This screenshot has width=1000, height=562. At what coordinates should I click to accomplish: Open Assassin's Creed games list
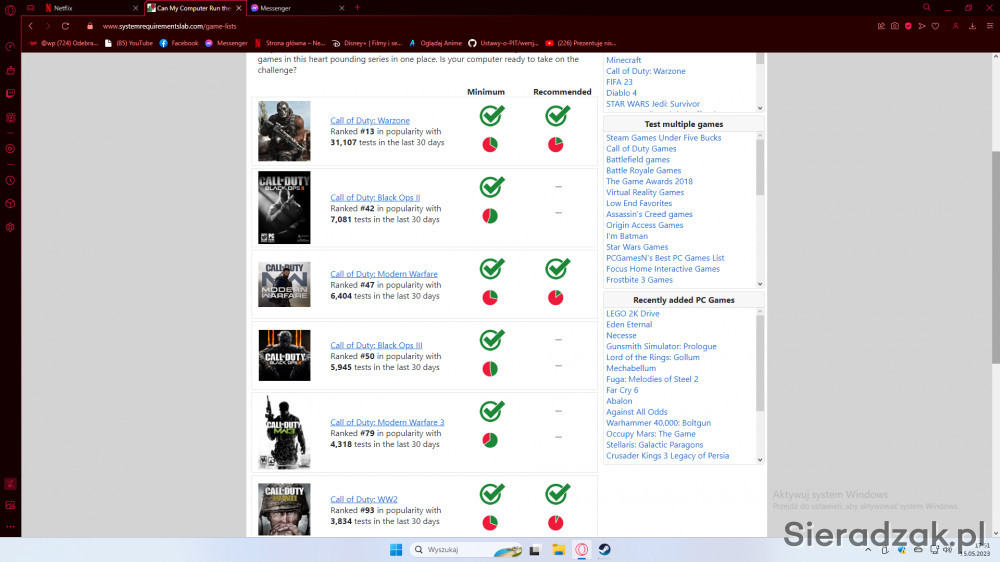649,214
